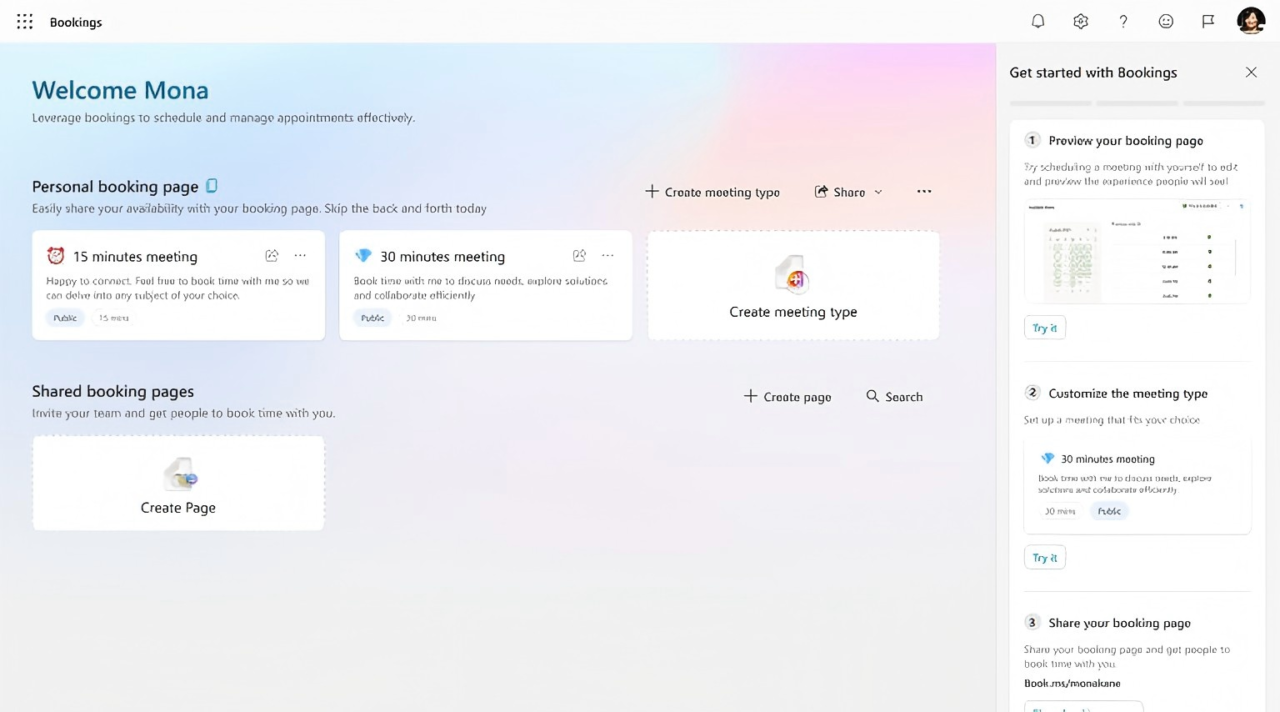
Task: Click step 3 Share your booking page heading
Action: coord(1119,623)
